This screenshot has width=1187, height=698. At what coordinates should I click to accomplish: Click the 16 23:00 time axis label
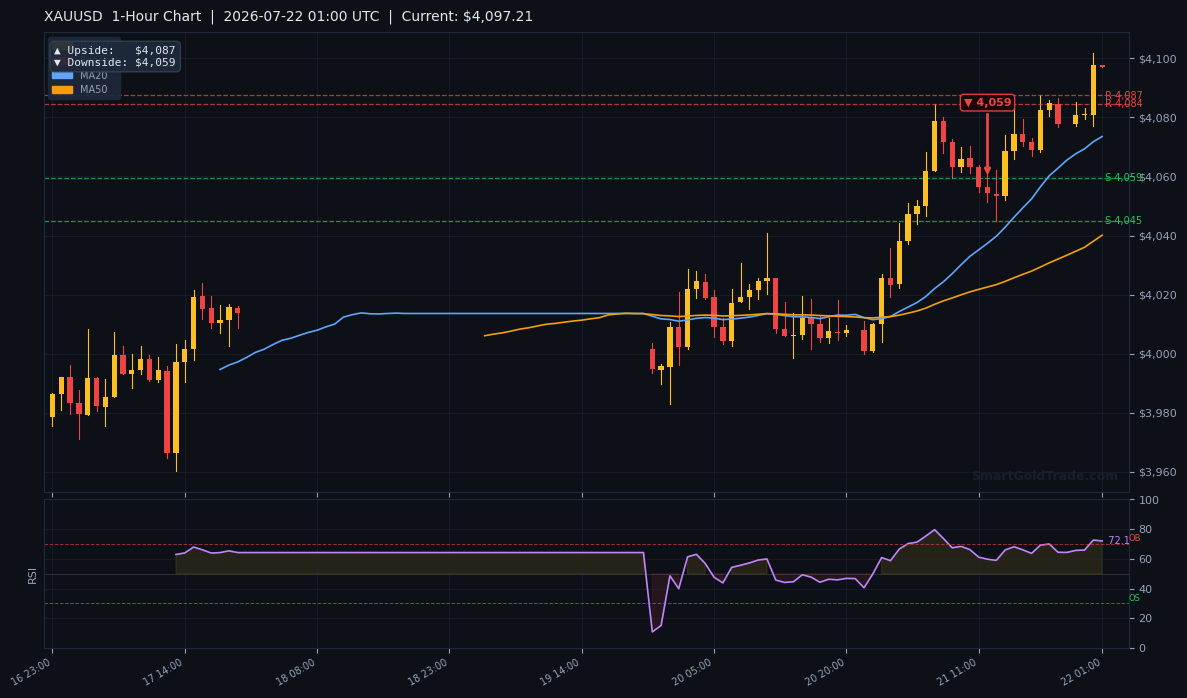coord(32,672)
